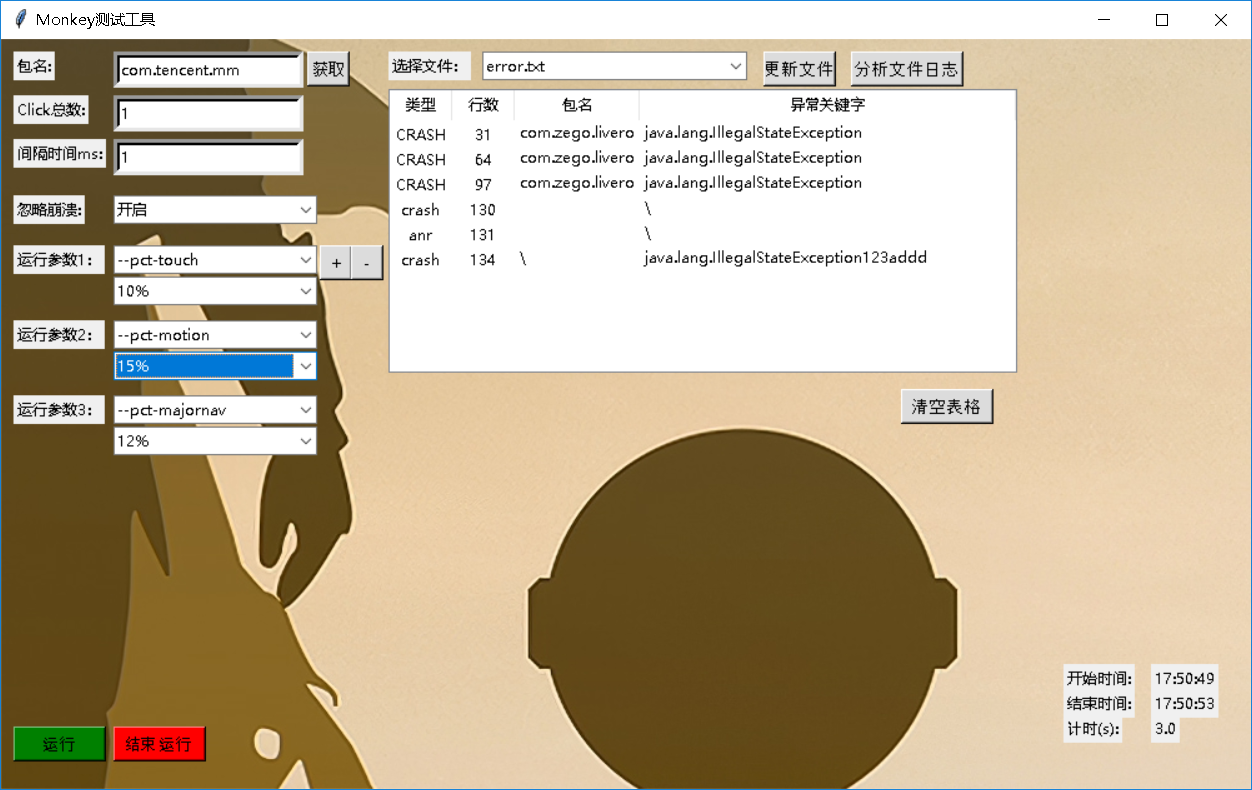Click the 清空表格 button to clear the table
Screen dimensions: 1252x790
946,405
